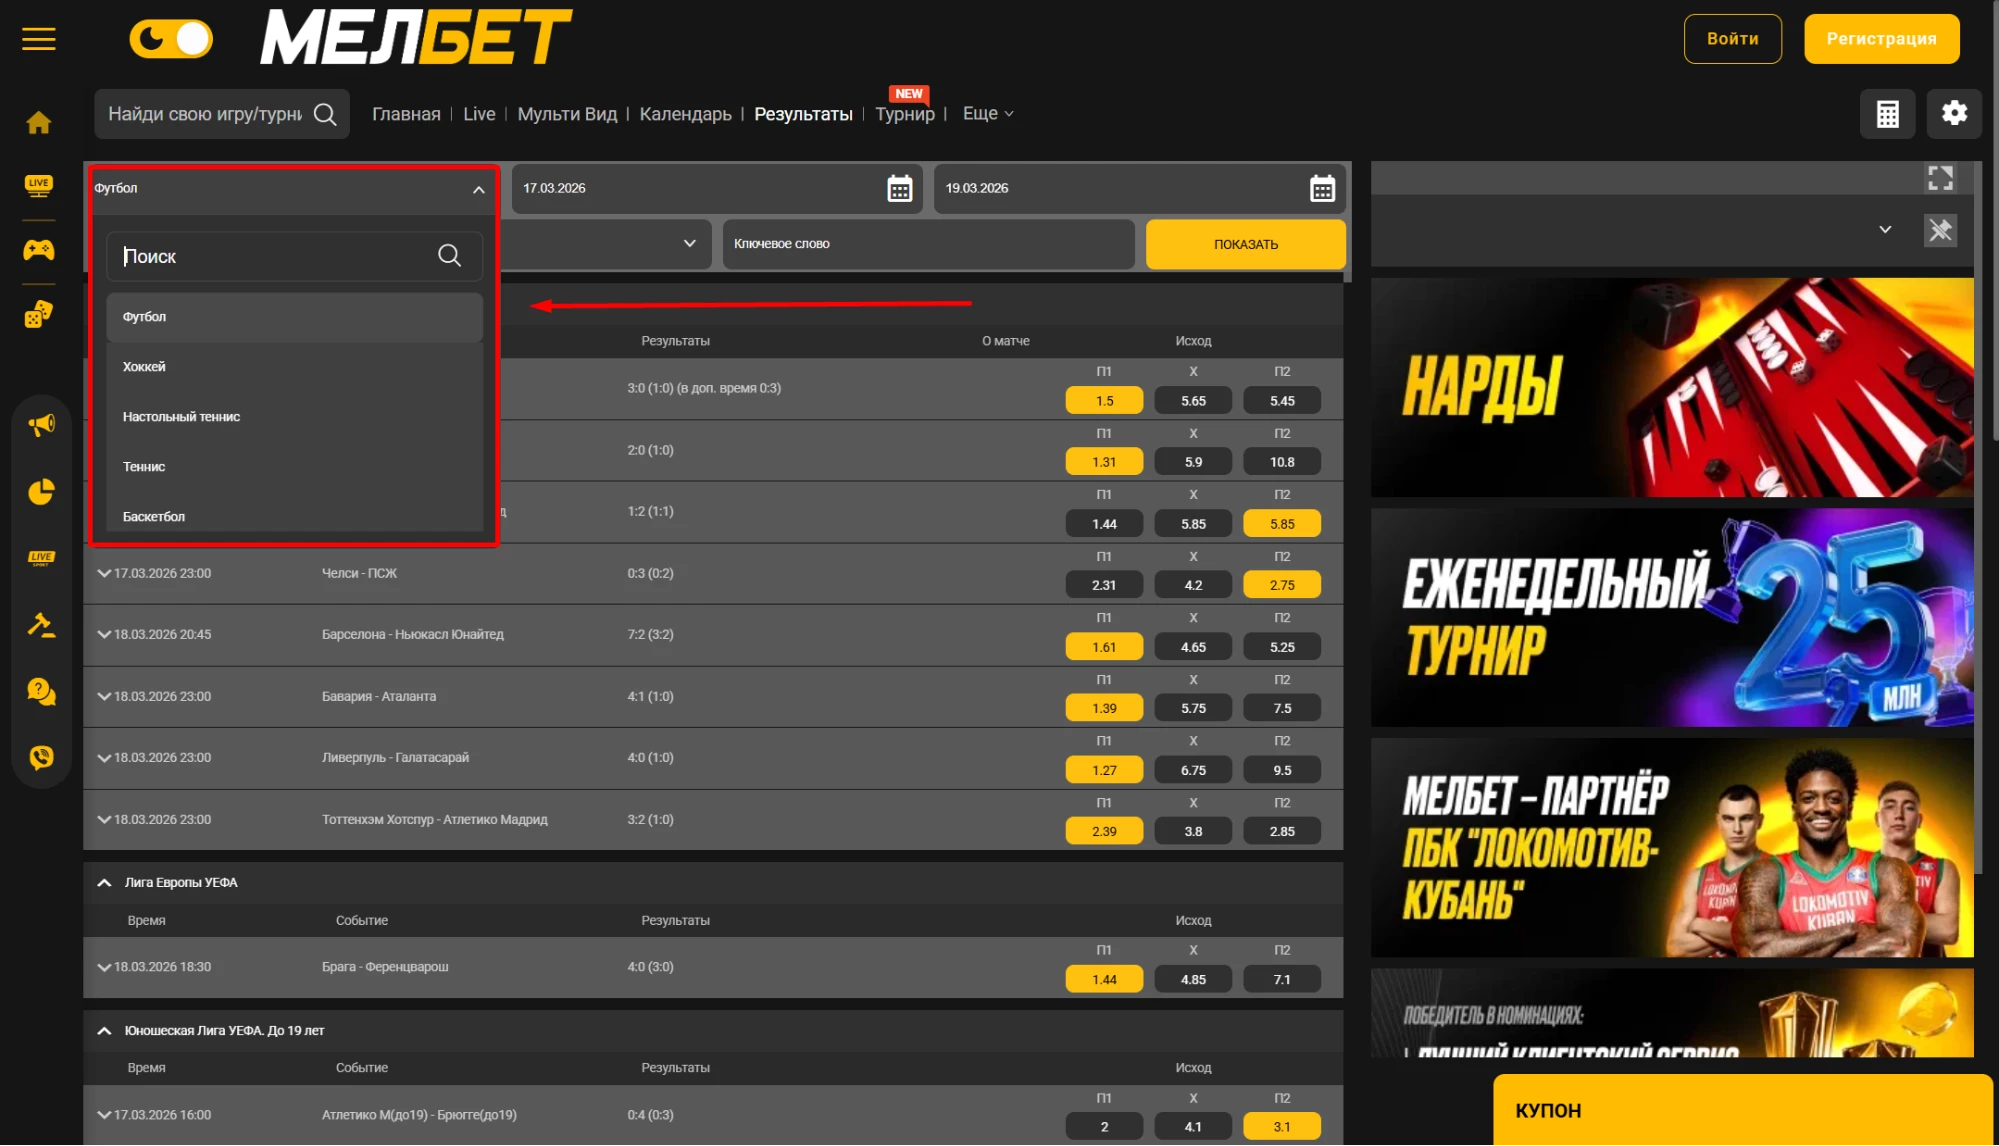The height and width of the screenshot is (1146, 1999).
Task: Open the calculator icon
Action: pyautogui.click(x=1887, y=114)
